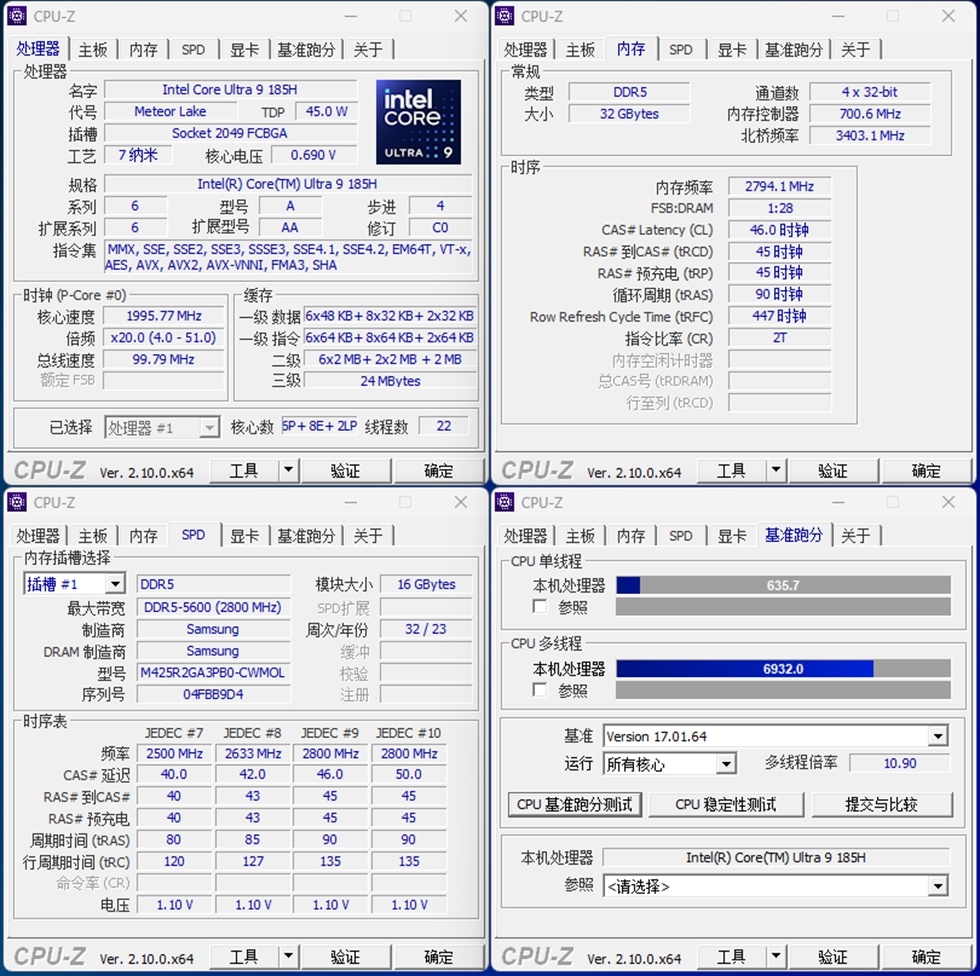Click 核心速度 value 1995.77 MHz
This screenshot has height=976, width=980.
[x=163, y=316]
